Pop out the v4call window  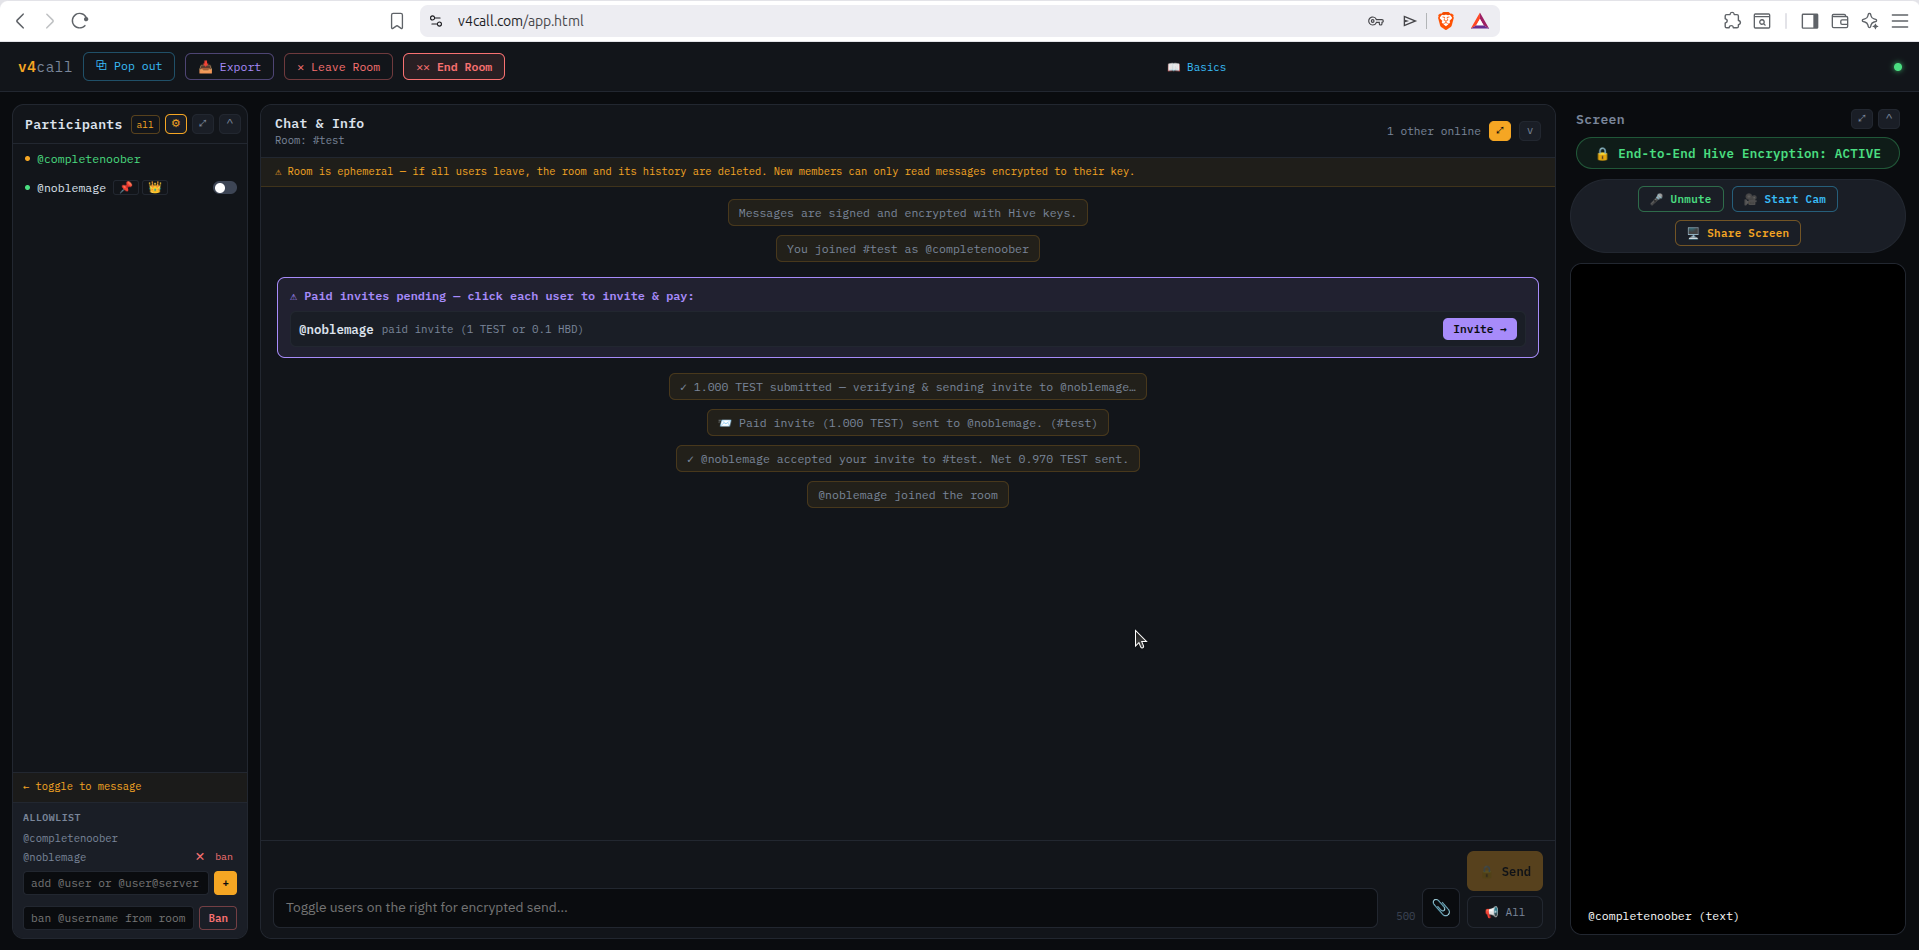pyautogui.click(x=129, y=66)
